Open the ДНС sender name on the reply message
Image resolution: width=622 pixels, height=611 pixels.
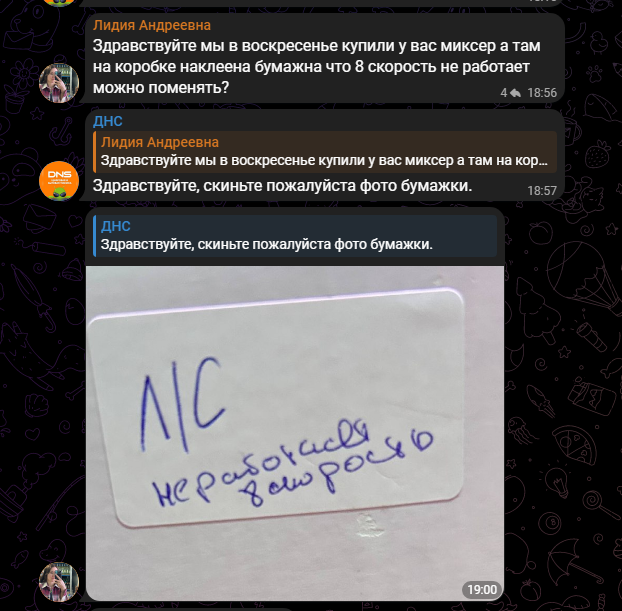pyautogui.click(x=108, y=121)
